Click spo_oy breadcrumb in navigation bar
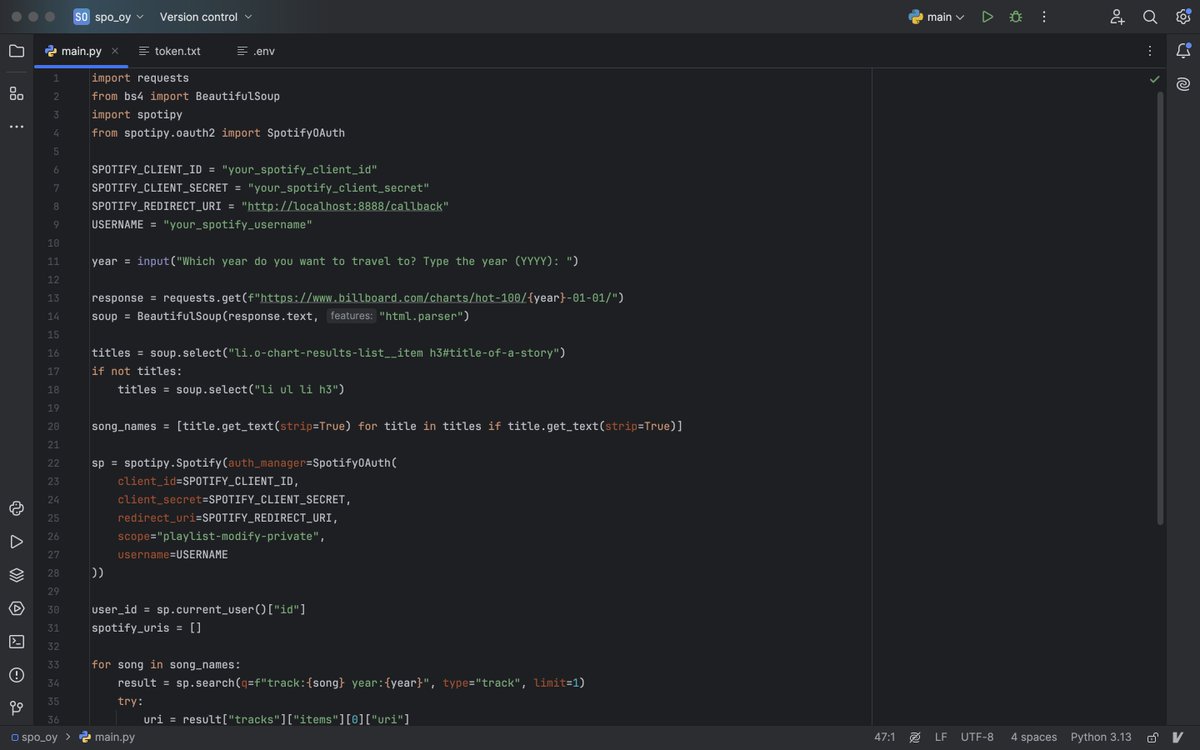This screenshot has width=1200, height=750. [34, 737]
